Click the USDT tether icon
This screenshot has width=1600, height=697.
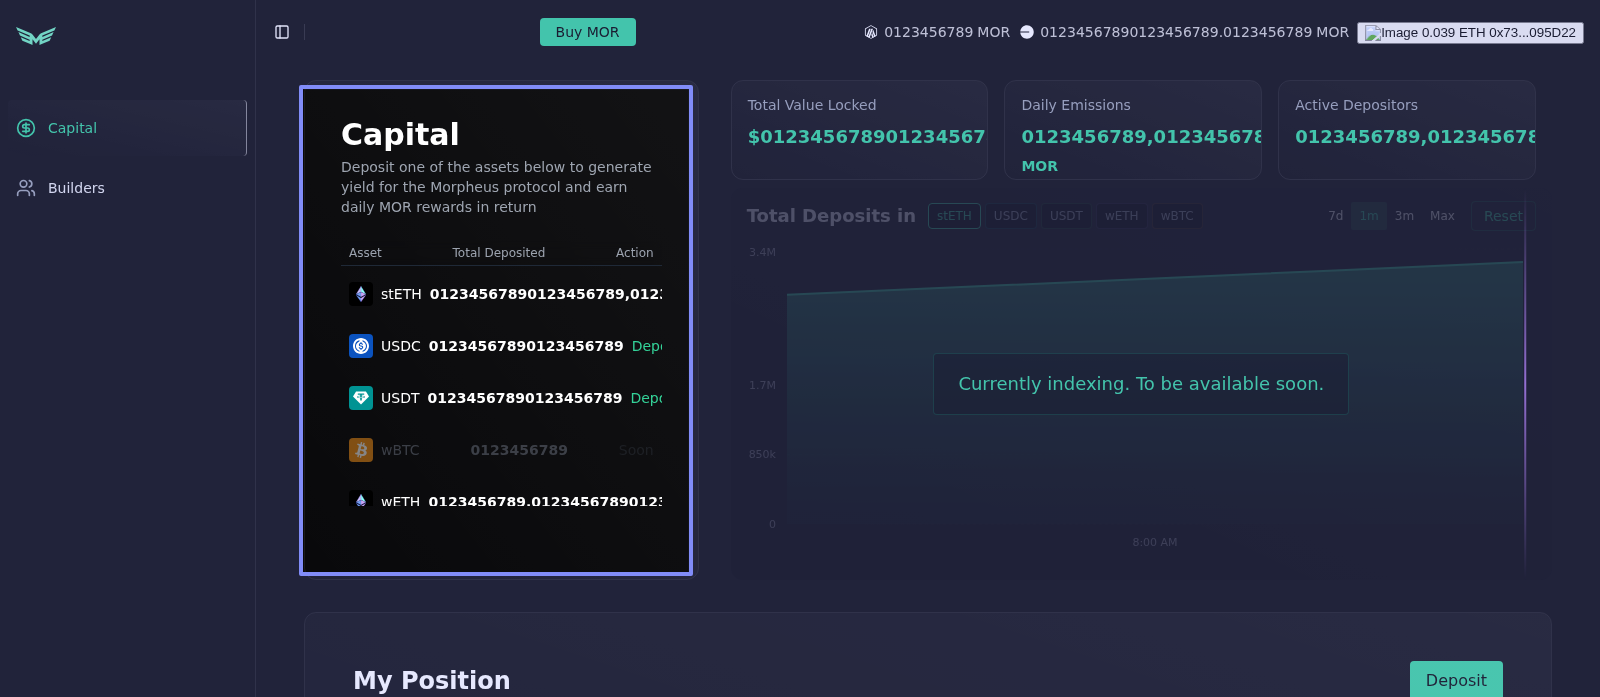361,398
